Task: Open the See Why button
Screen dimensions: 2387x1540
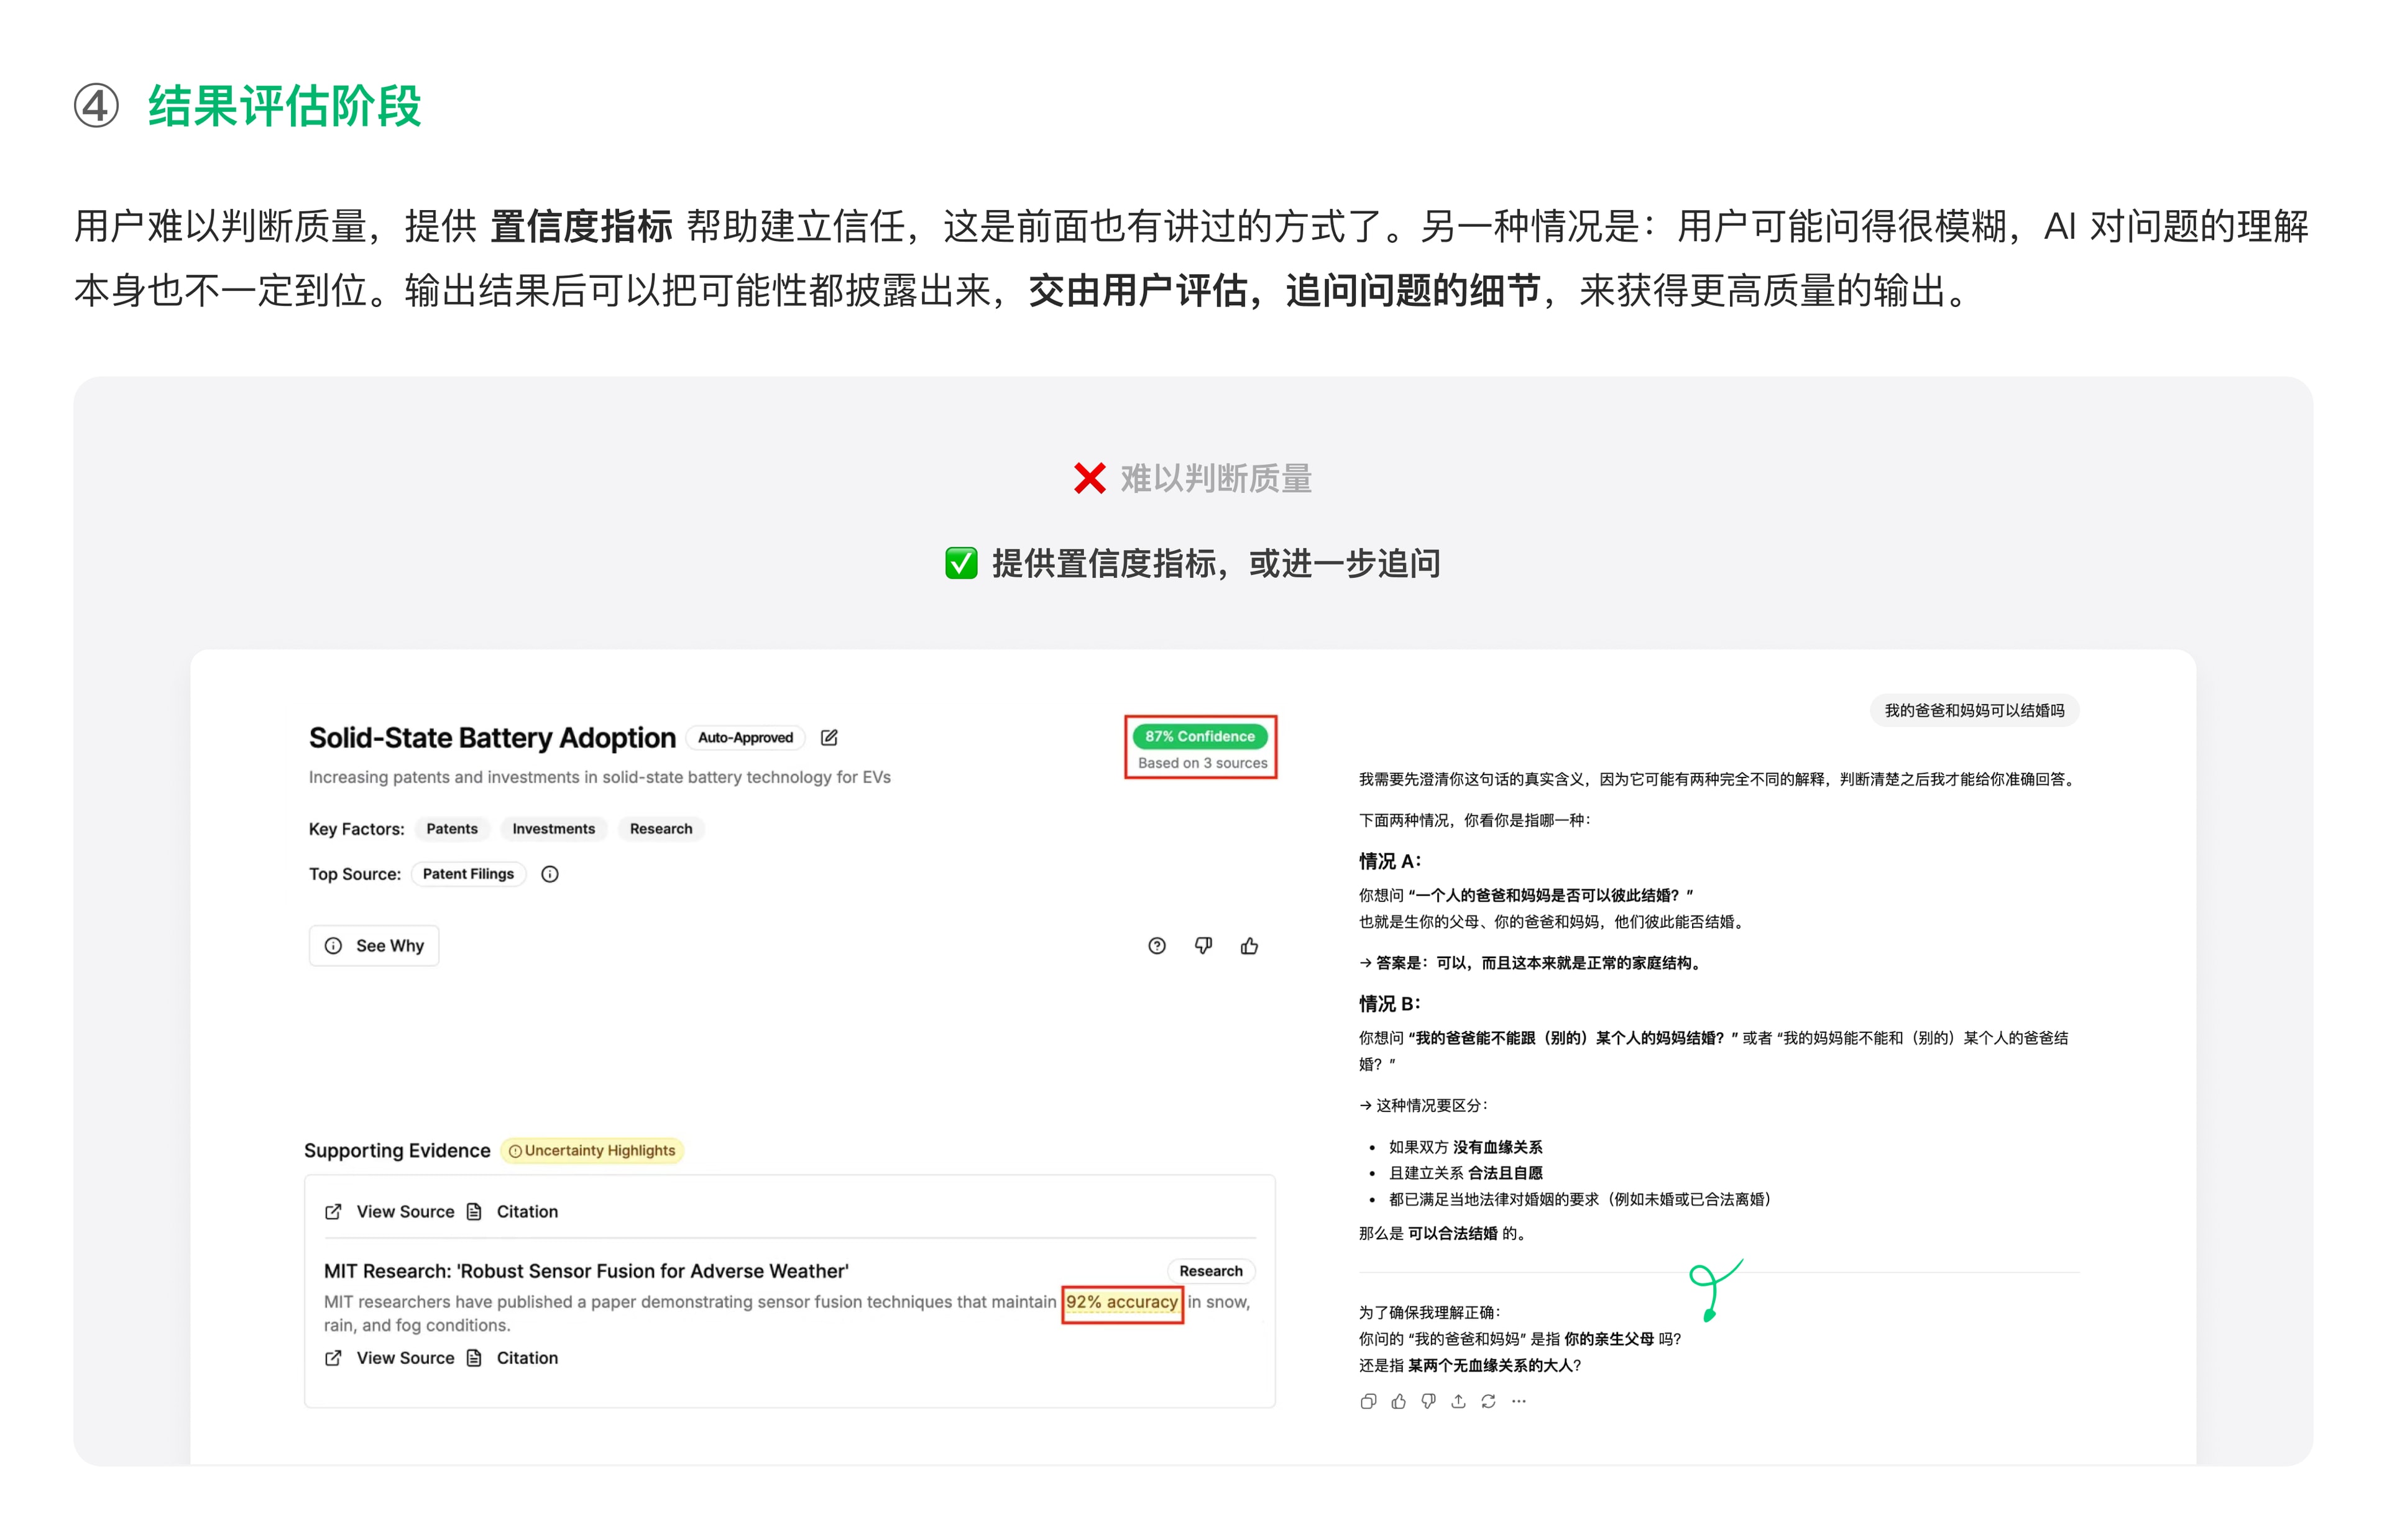Action: pos(374,946)
